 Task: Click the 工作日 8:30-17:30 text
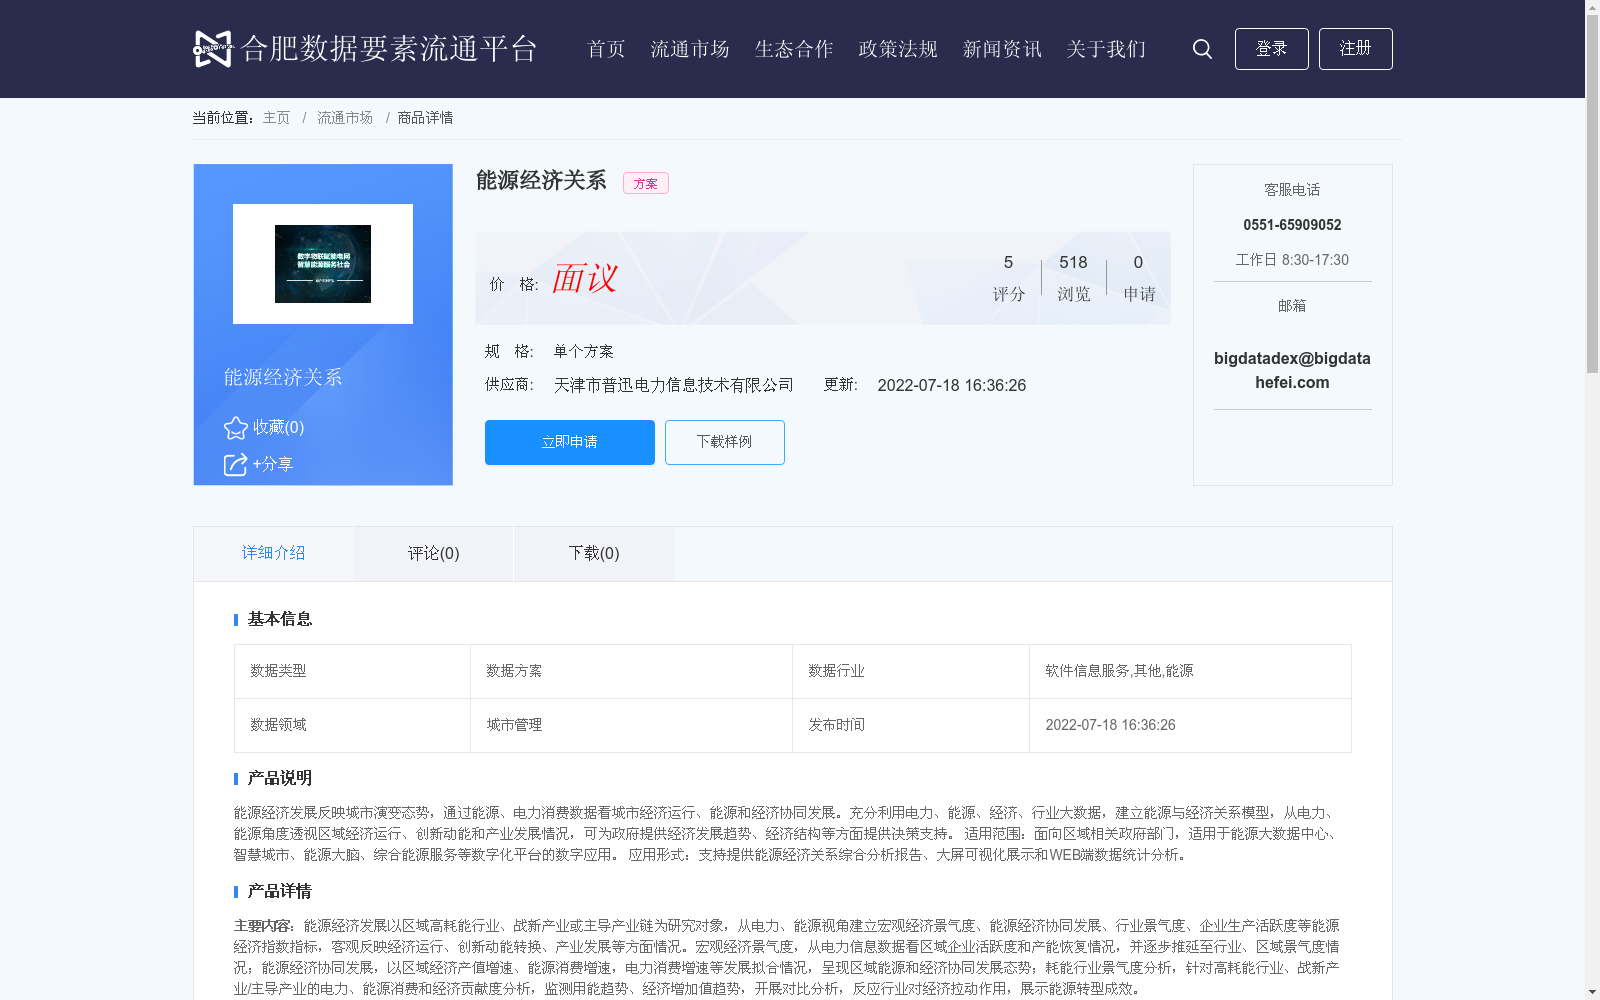click(x=1292, y=260)
